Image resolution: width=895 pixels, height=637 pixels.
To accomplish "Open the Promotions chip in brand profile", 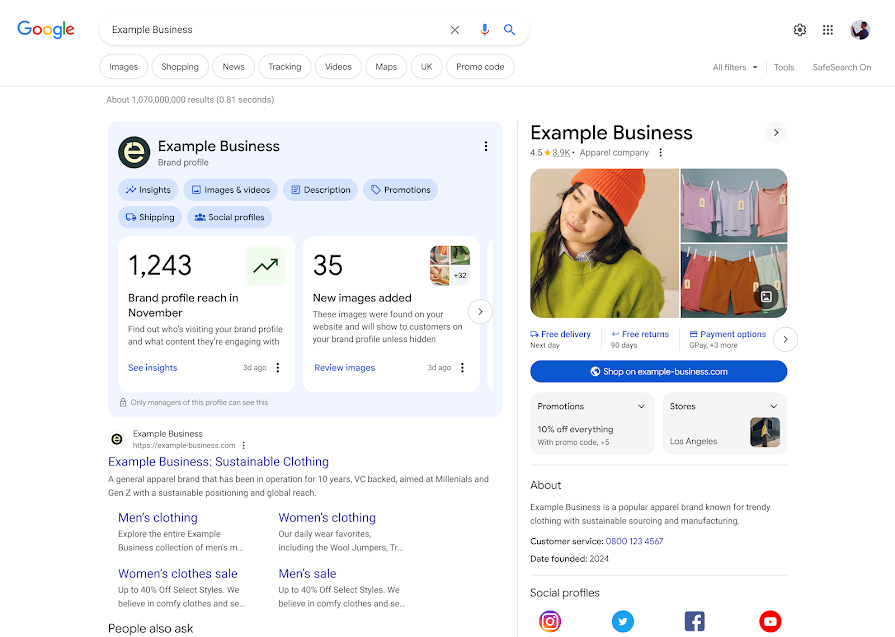I will pos(401,190).
